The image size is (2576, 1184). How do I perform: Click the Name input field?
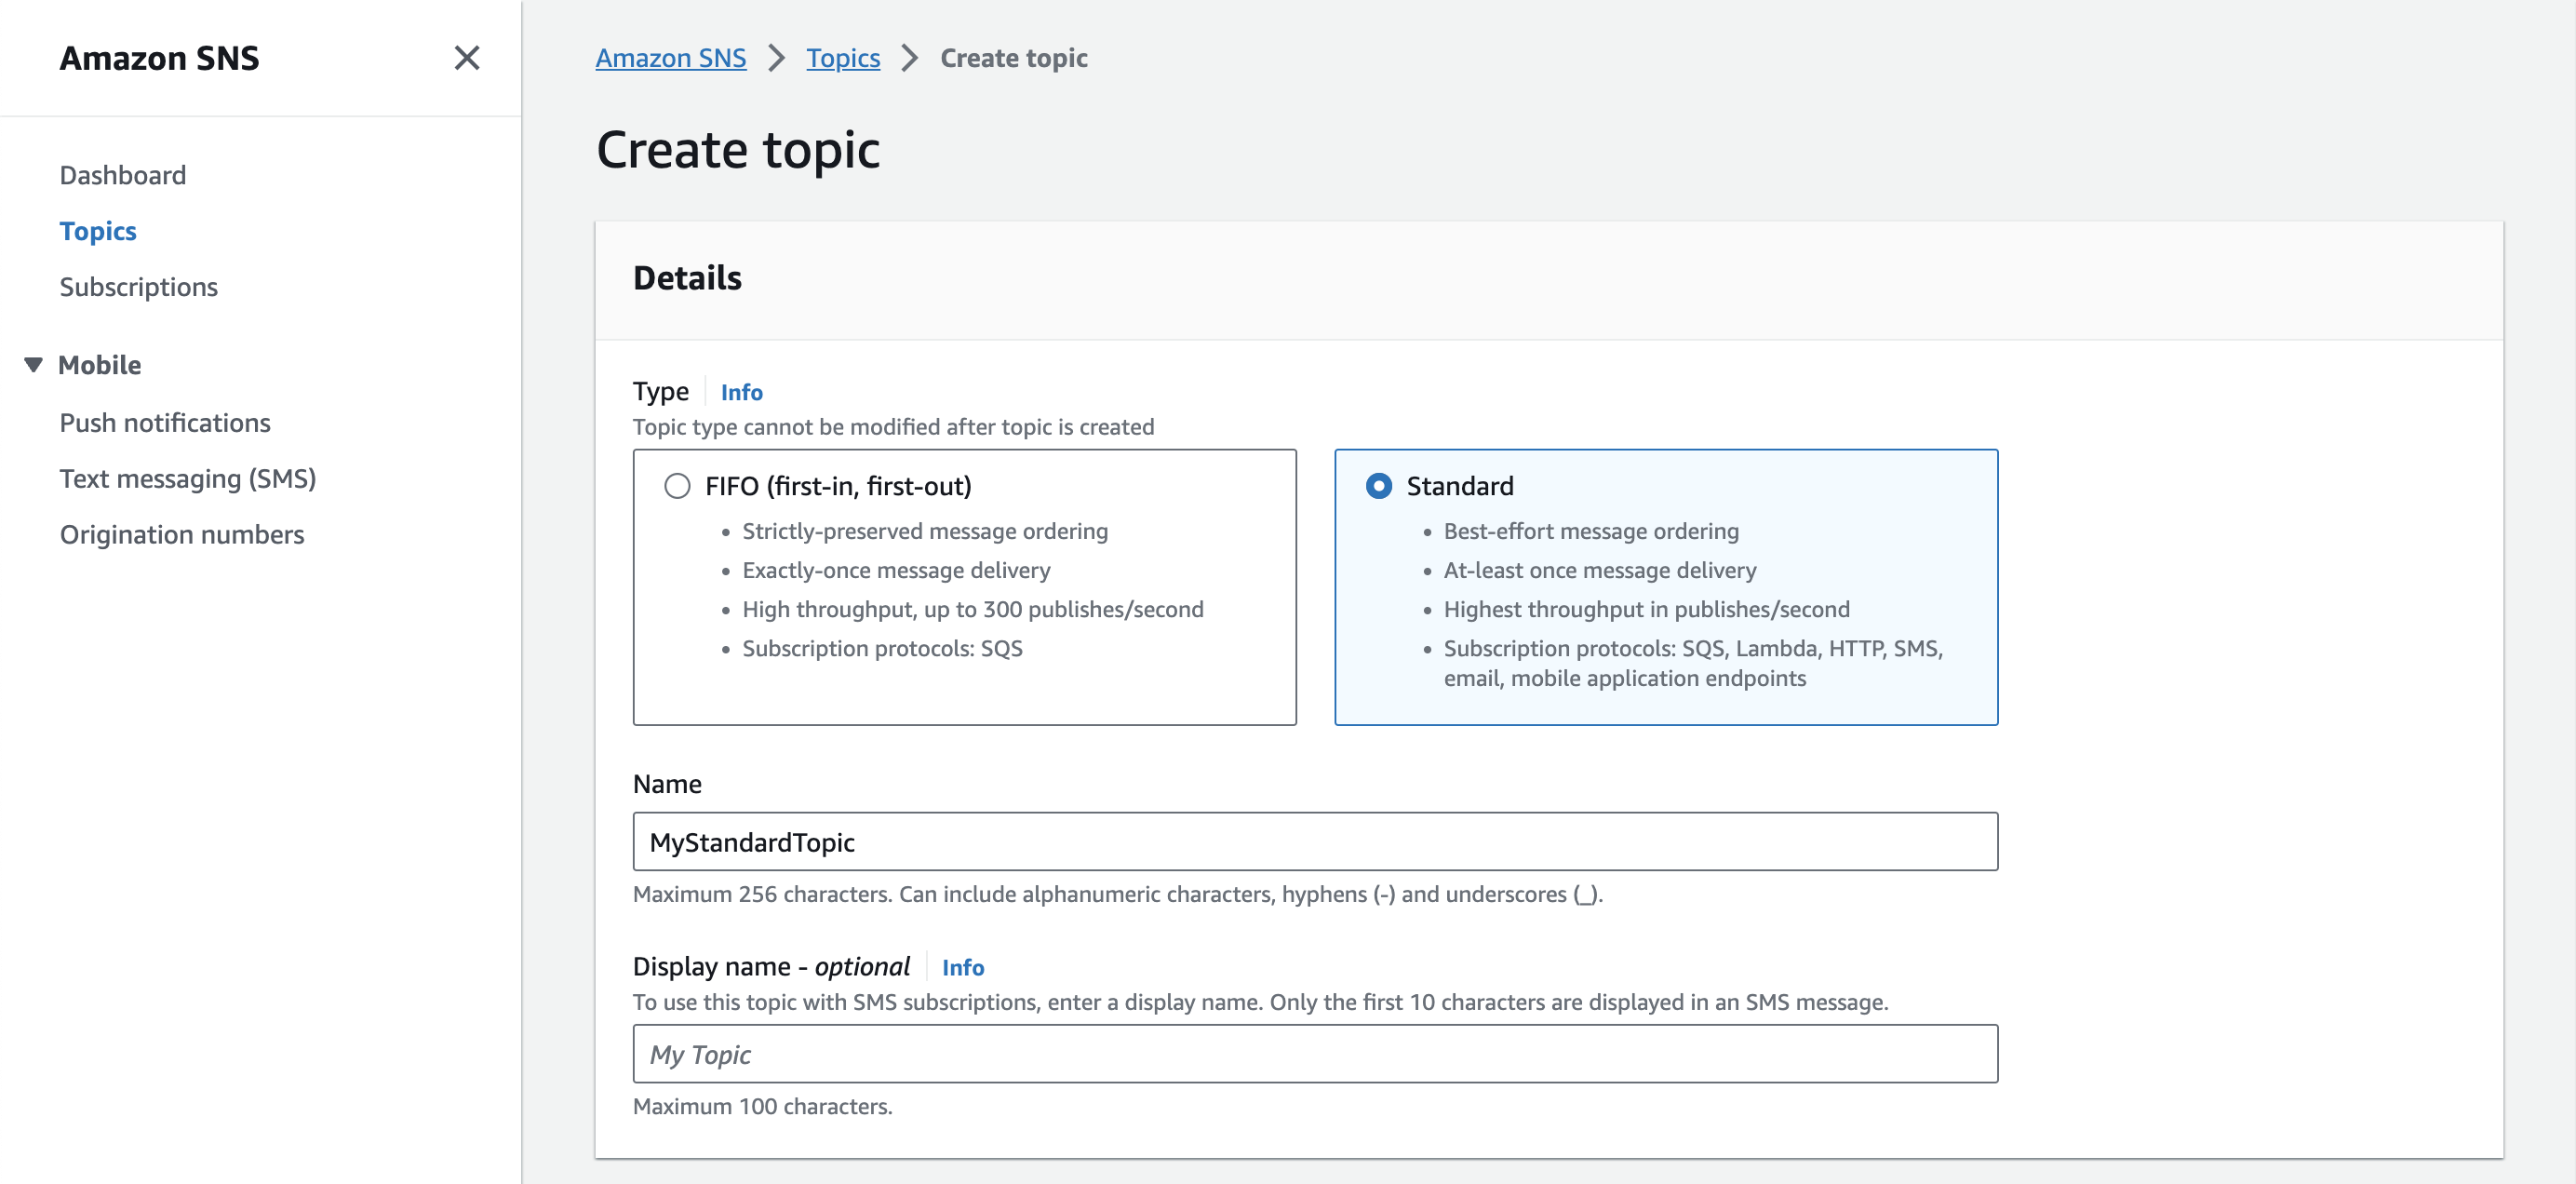point(1314,842)
